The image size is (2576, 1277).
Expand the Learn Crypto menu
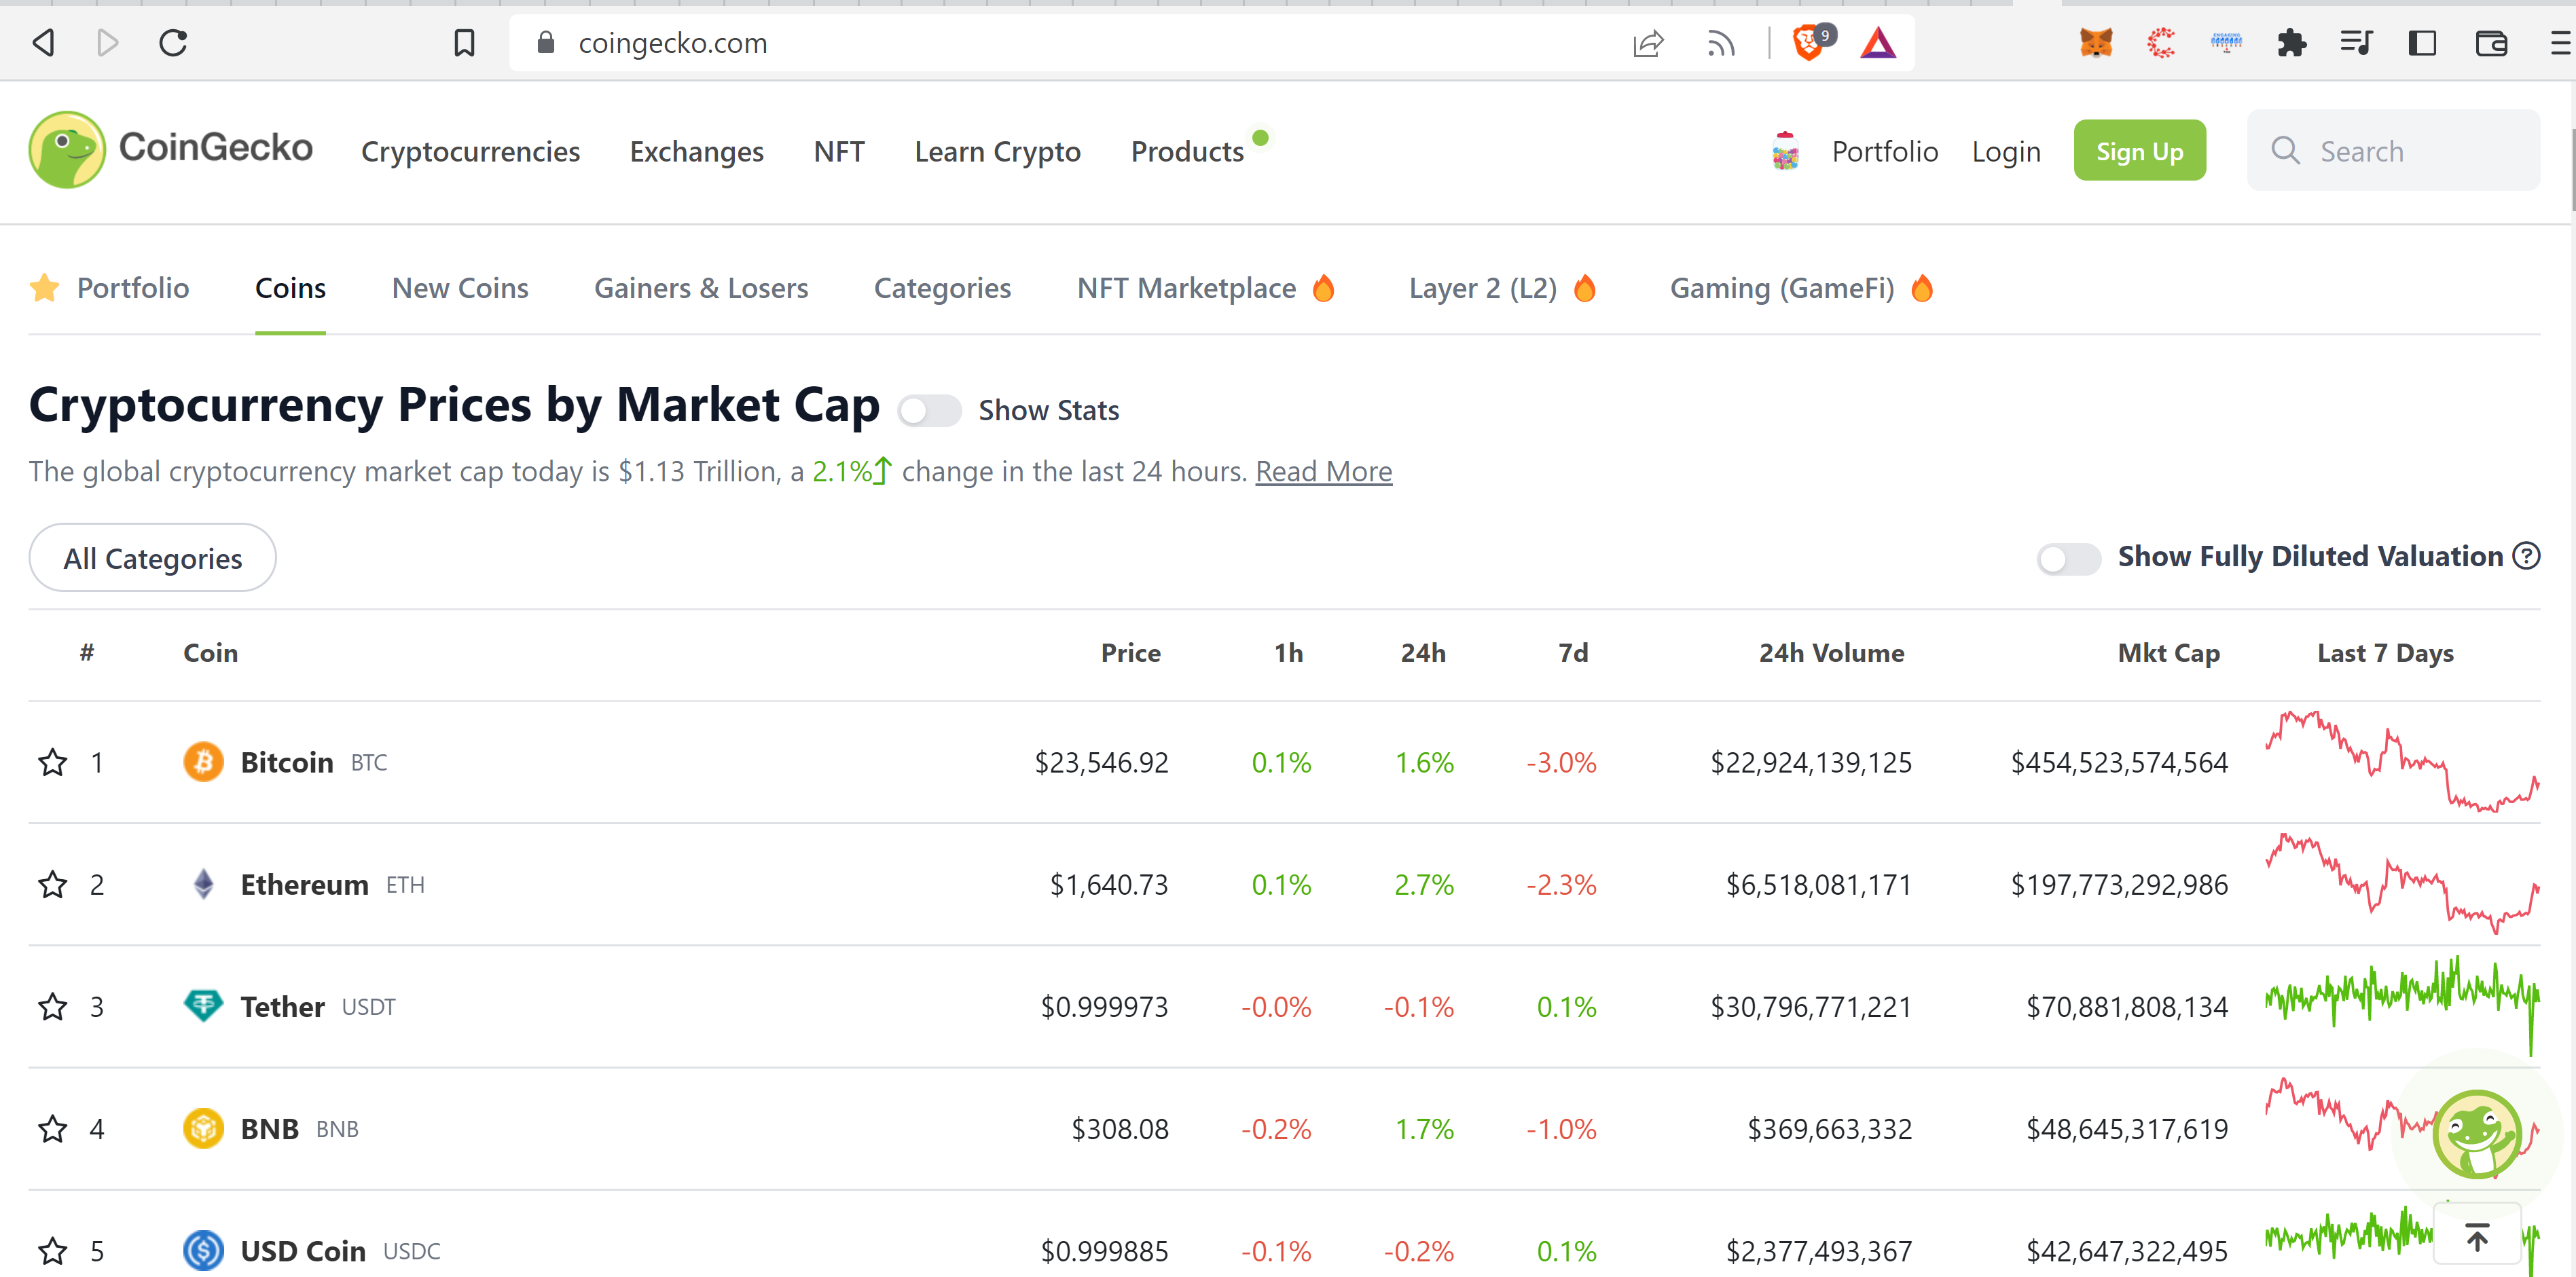point(997,151)
